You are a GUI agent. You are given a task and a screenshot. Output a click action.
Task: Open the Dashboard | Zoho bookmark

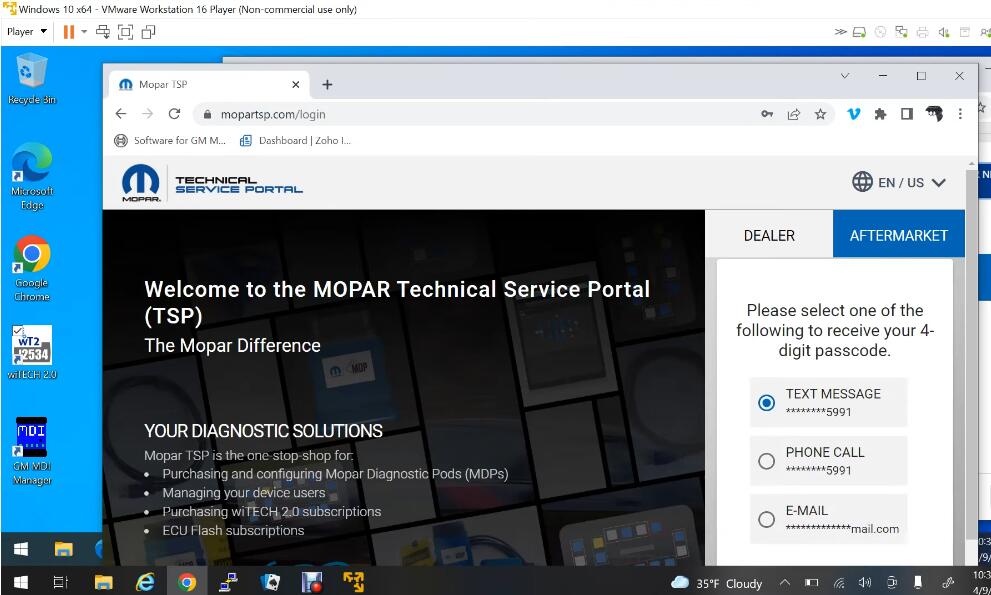click(295, 140)
